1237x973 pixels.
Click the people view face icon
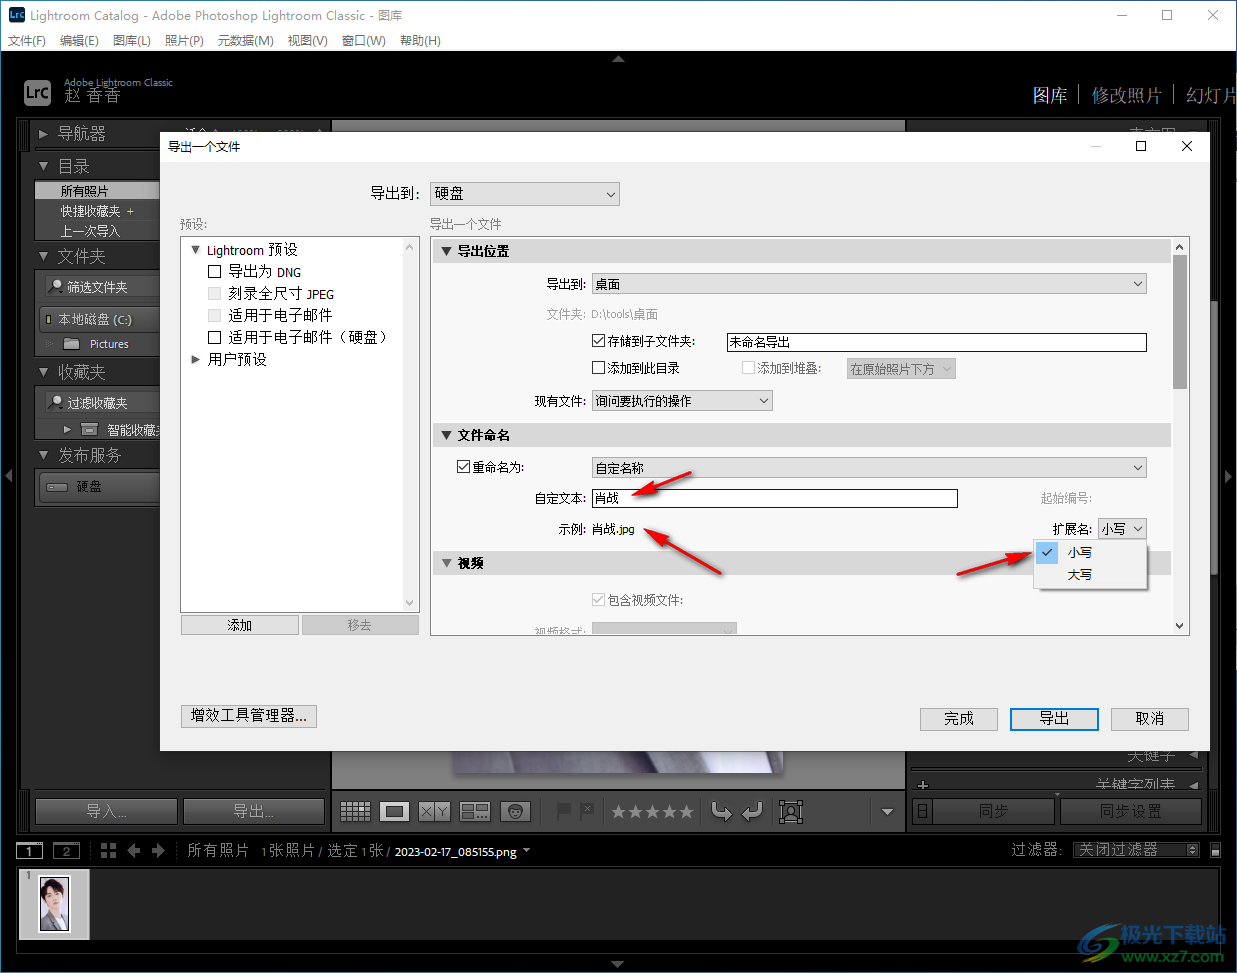515,811
